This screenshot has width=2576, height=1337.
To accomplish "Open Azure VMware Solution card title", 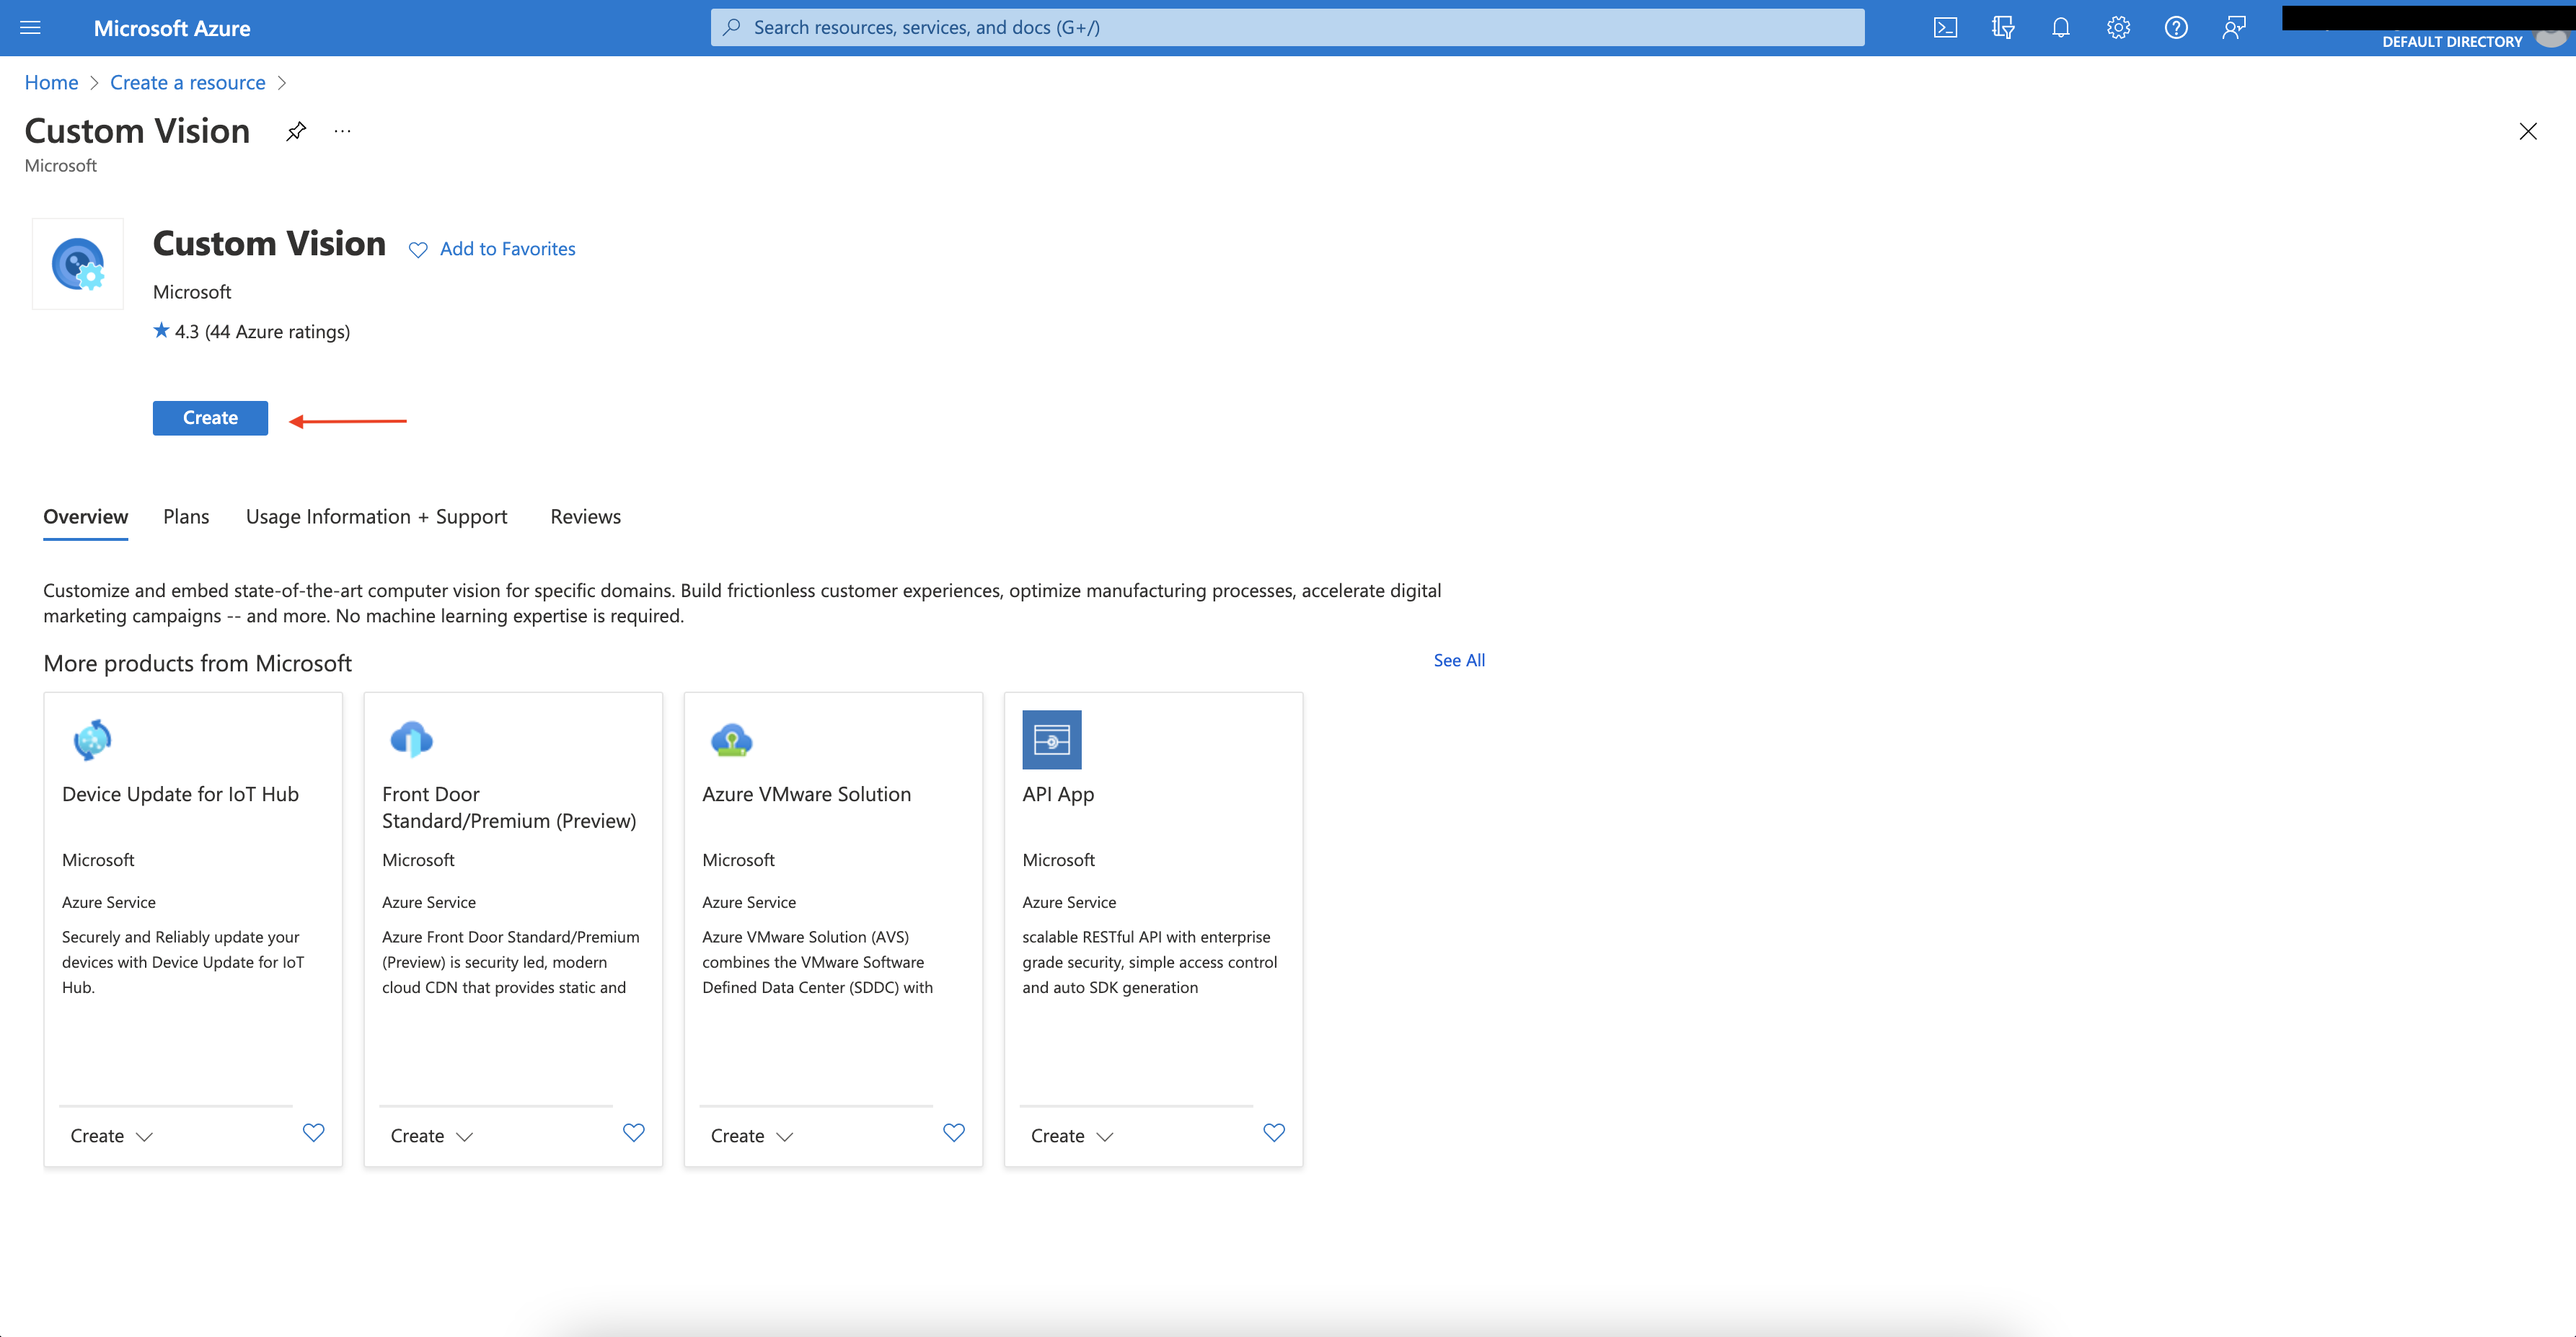I will pos(807,795).
